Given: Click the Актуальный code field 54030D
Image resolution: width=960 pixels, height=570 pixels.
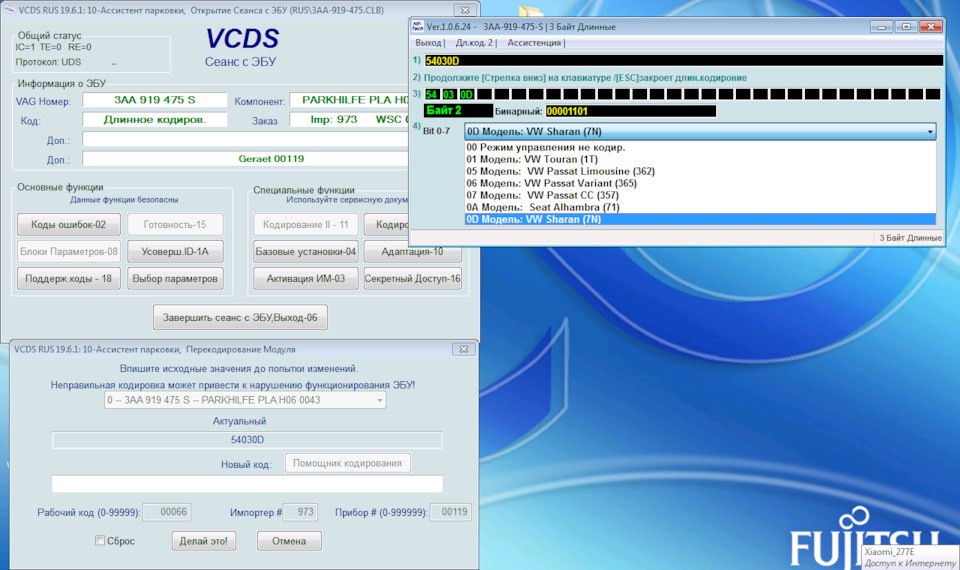Looking at the screenshot, I should tap(247, 440).
